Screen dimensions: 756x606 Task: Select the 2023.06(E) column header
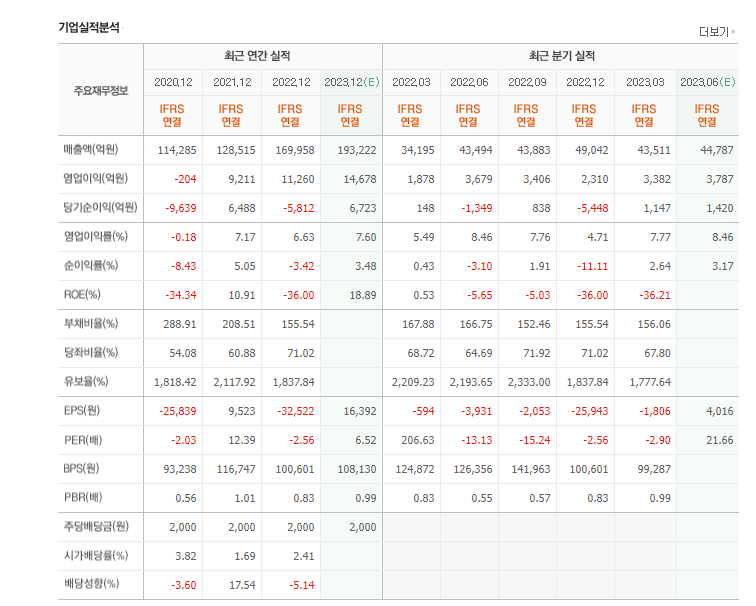coord(708,82)
